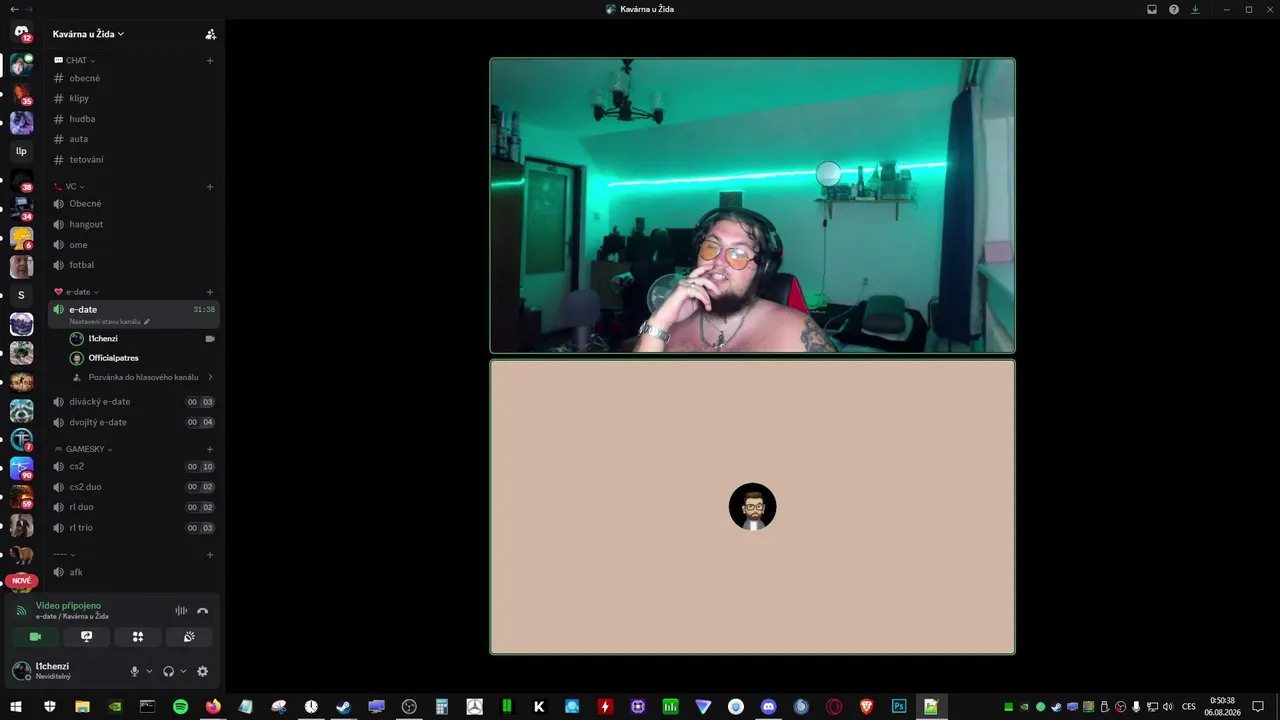Open Pozvánka do hlasového kanálu

143,377
